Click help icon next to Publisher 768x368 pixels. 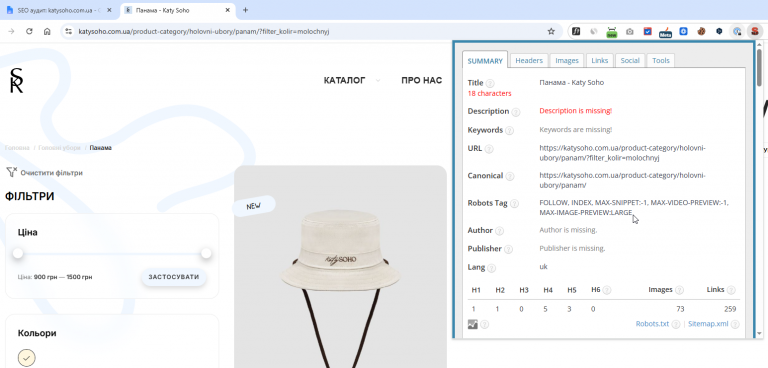pyautogui.click(x=508, y=249)
